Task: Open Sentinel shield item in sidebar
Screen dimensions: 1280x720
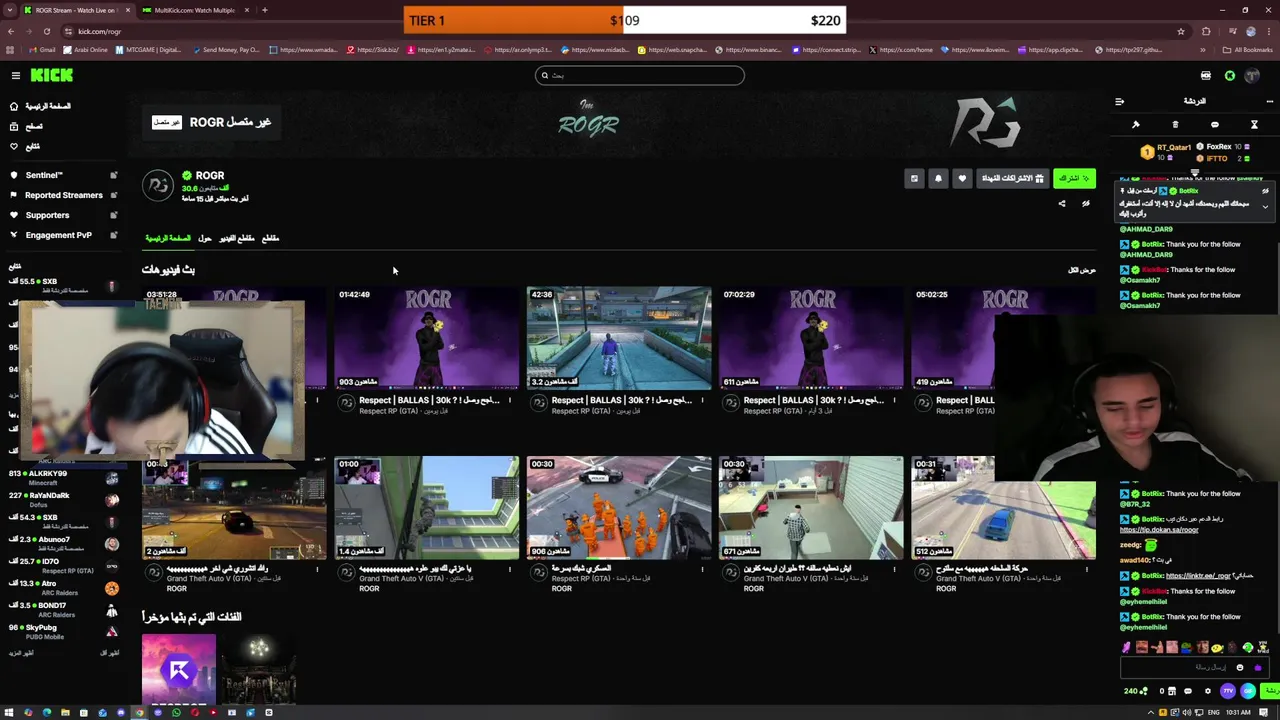Action: click(x=44, y=175)
